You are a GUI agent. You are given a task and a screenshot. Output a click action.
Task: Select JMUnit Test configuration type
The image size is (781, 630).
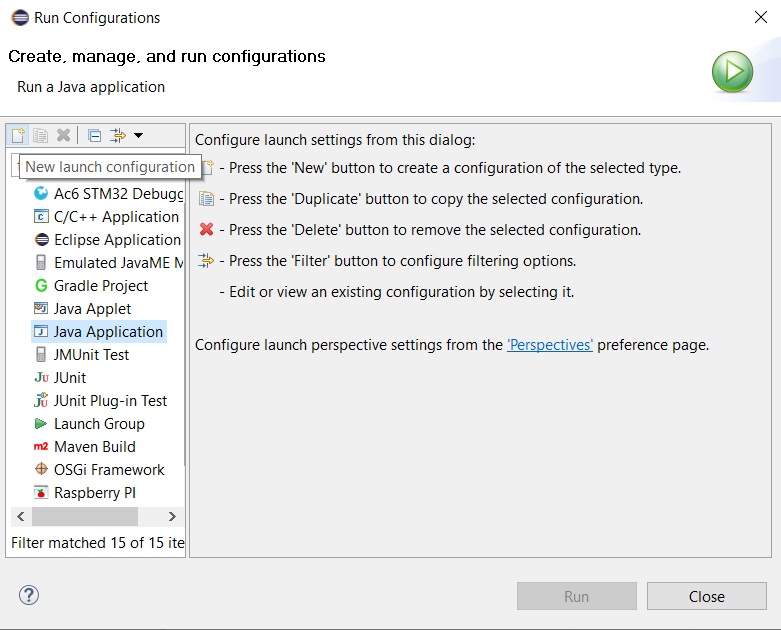click(81, 355)
